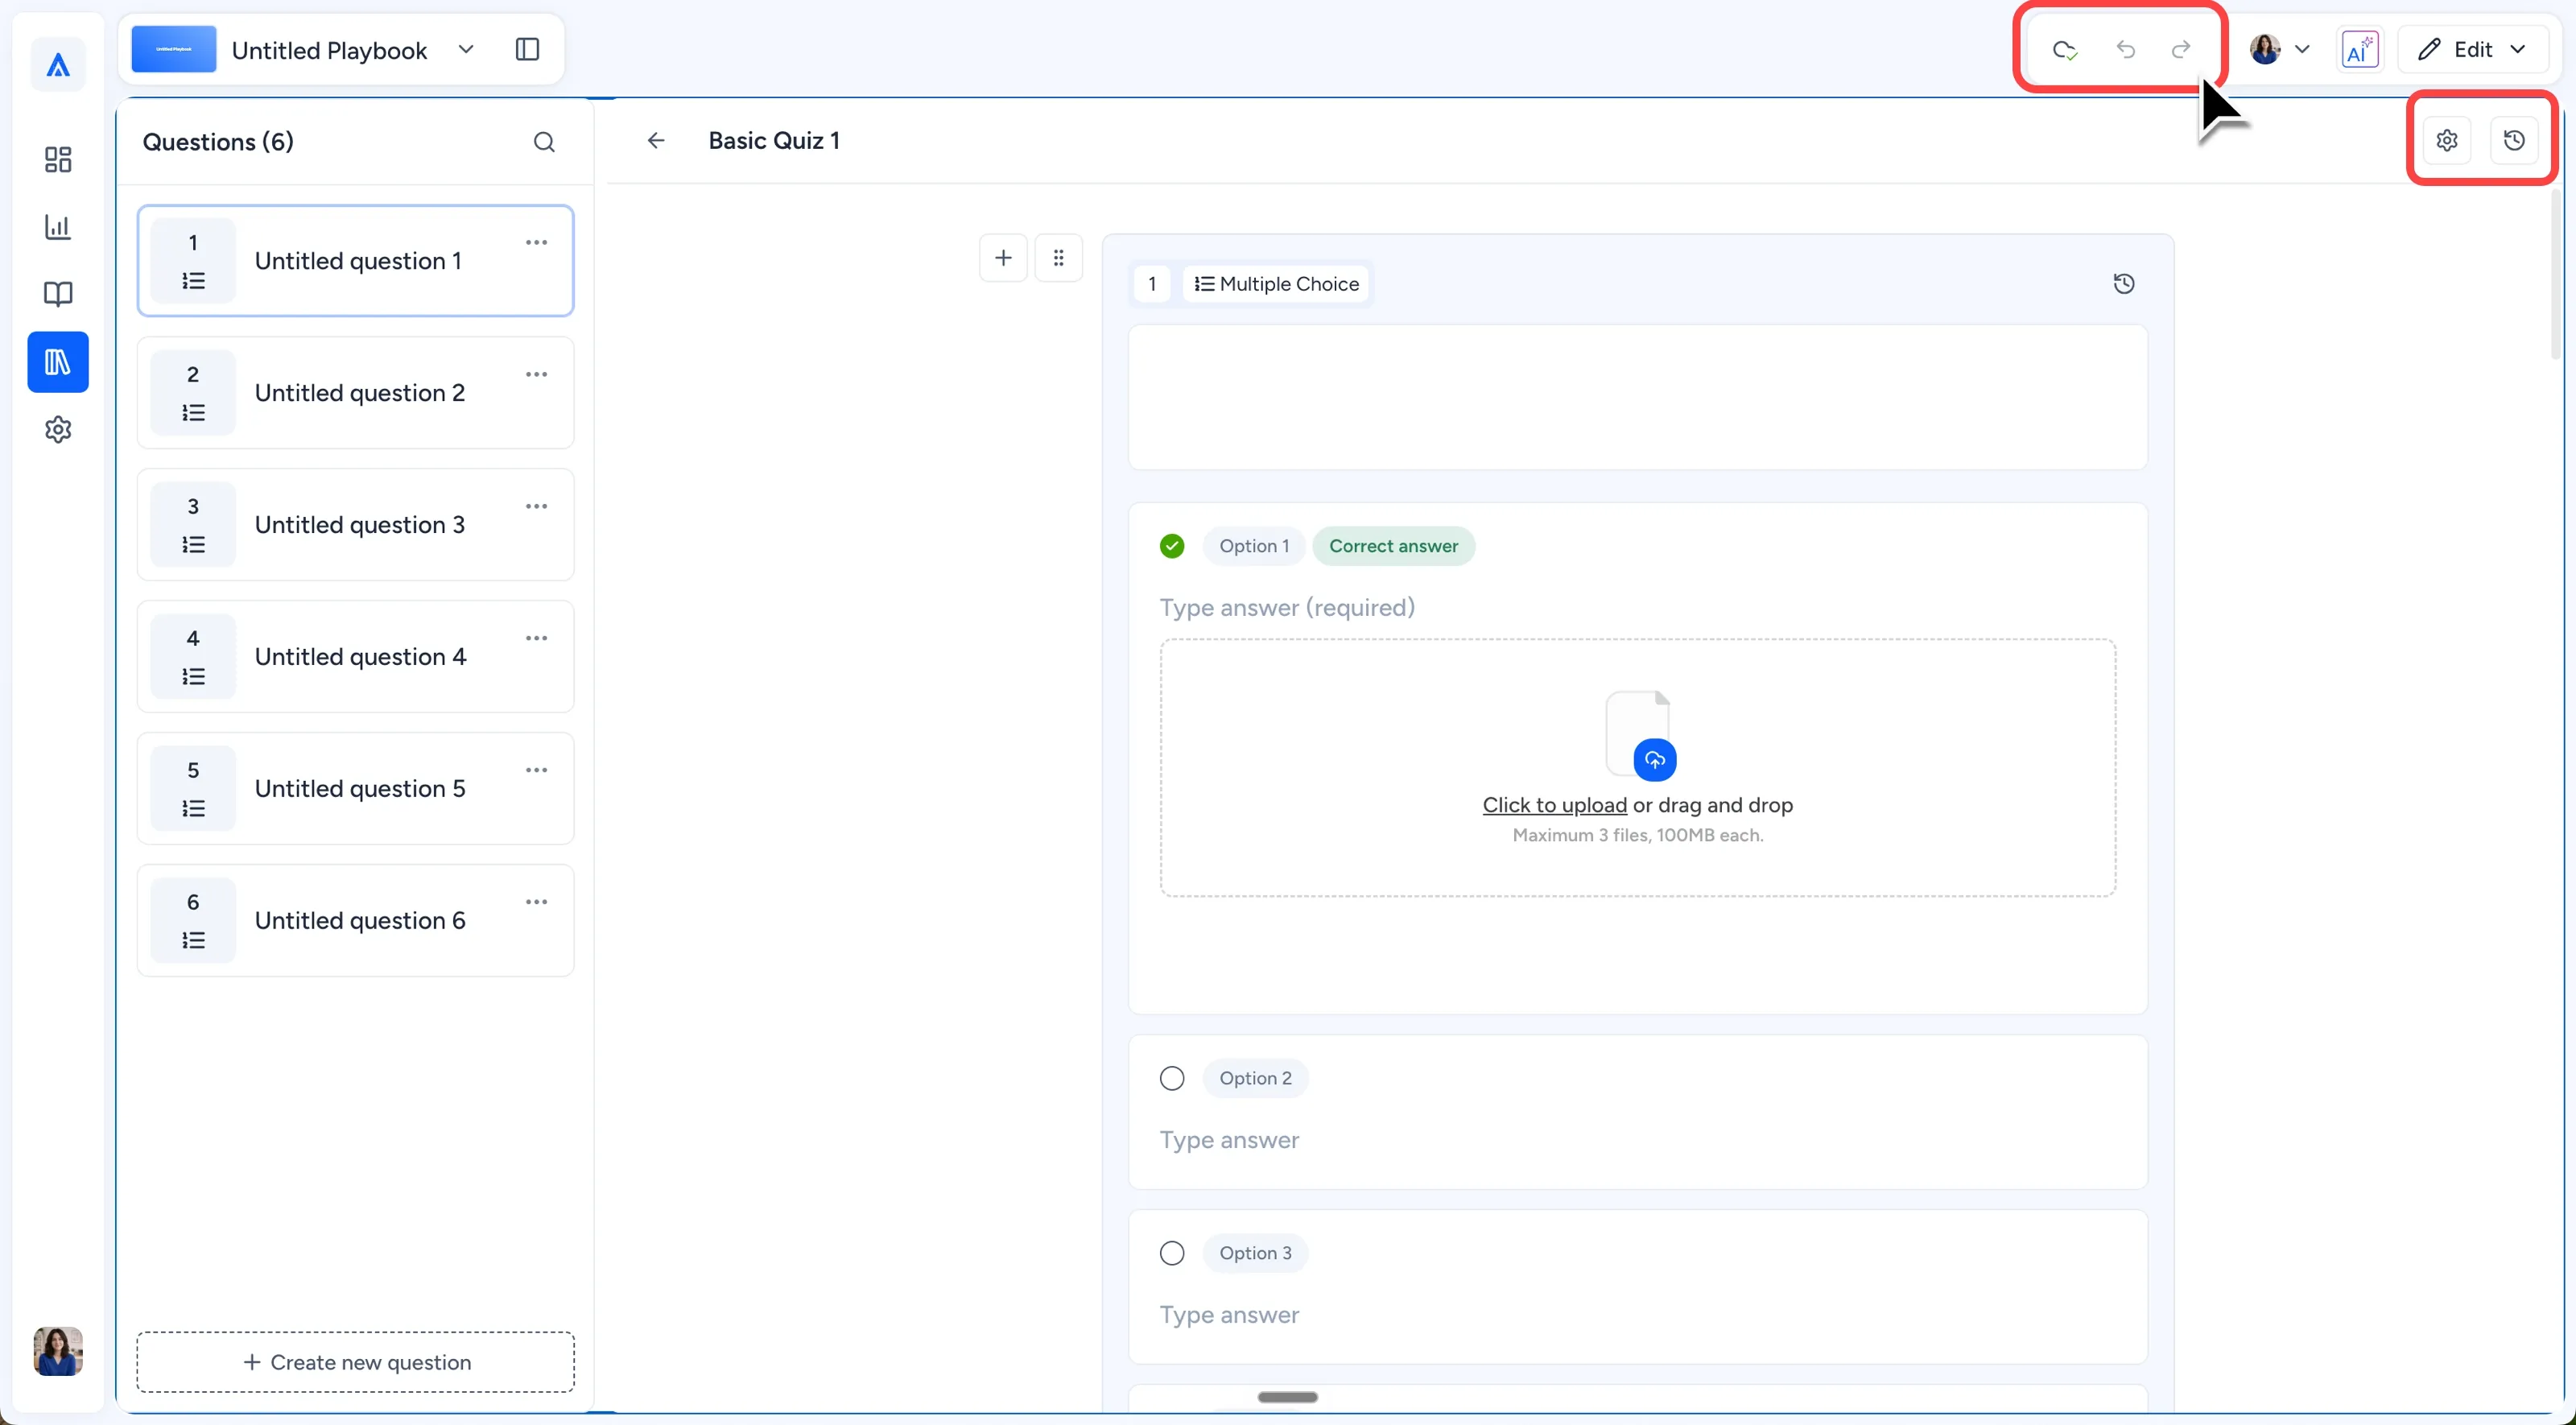The height and width of the screenshot is (1425, 2576).
Task: Open quiz version history in header
Action: coord(2514,141)
